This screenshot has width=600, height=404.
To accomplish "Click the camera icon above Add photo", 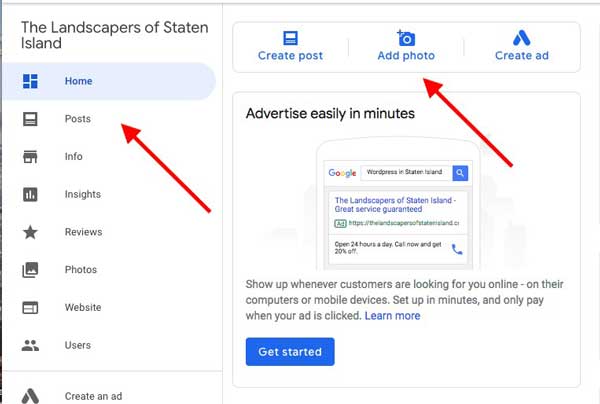I will point(406,38).
